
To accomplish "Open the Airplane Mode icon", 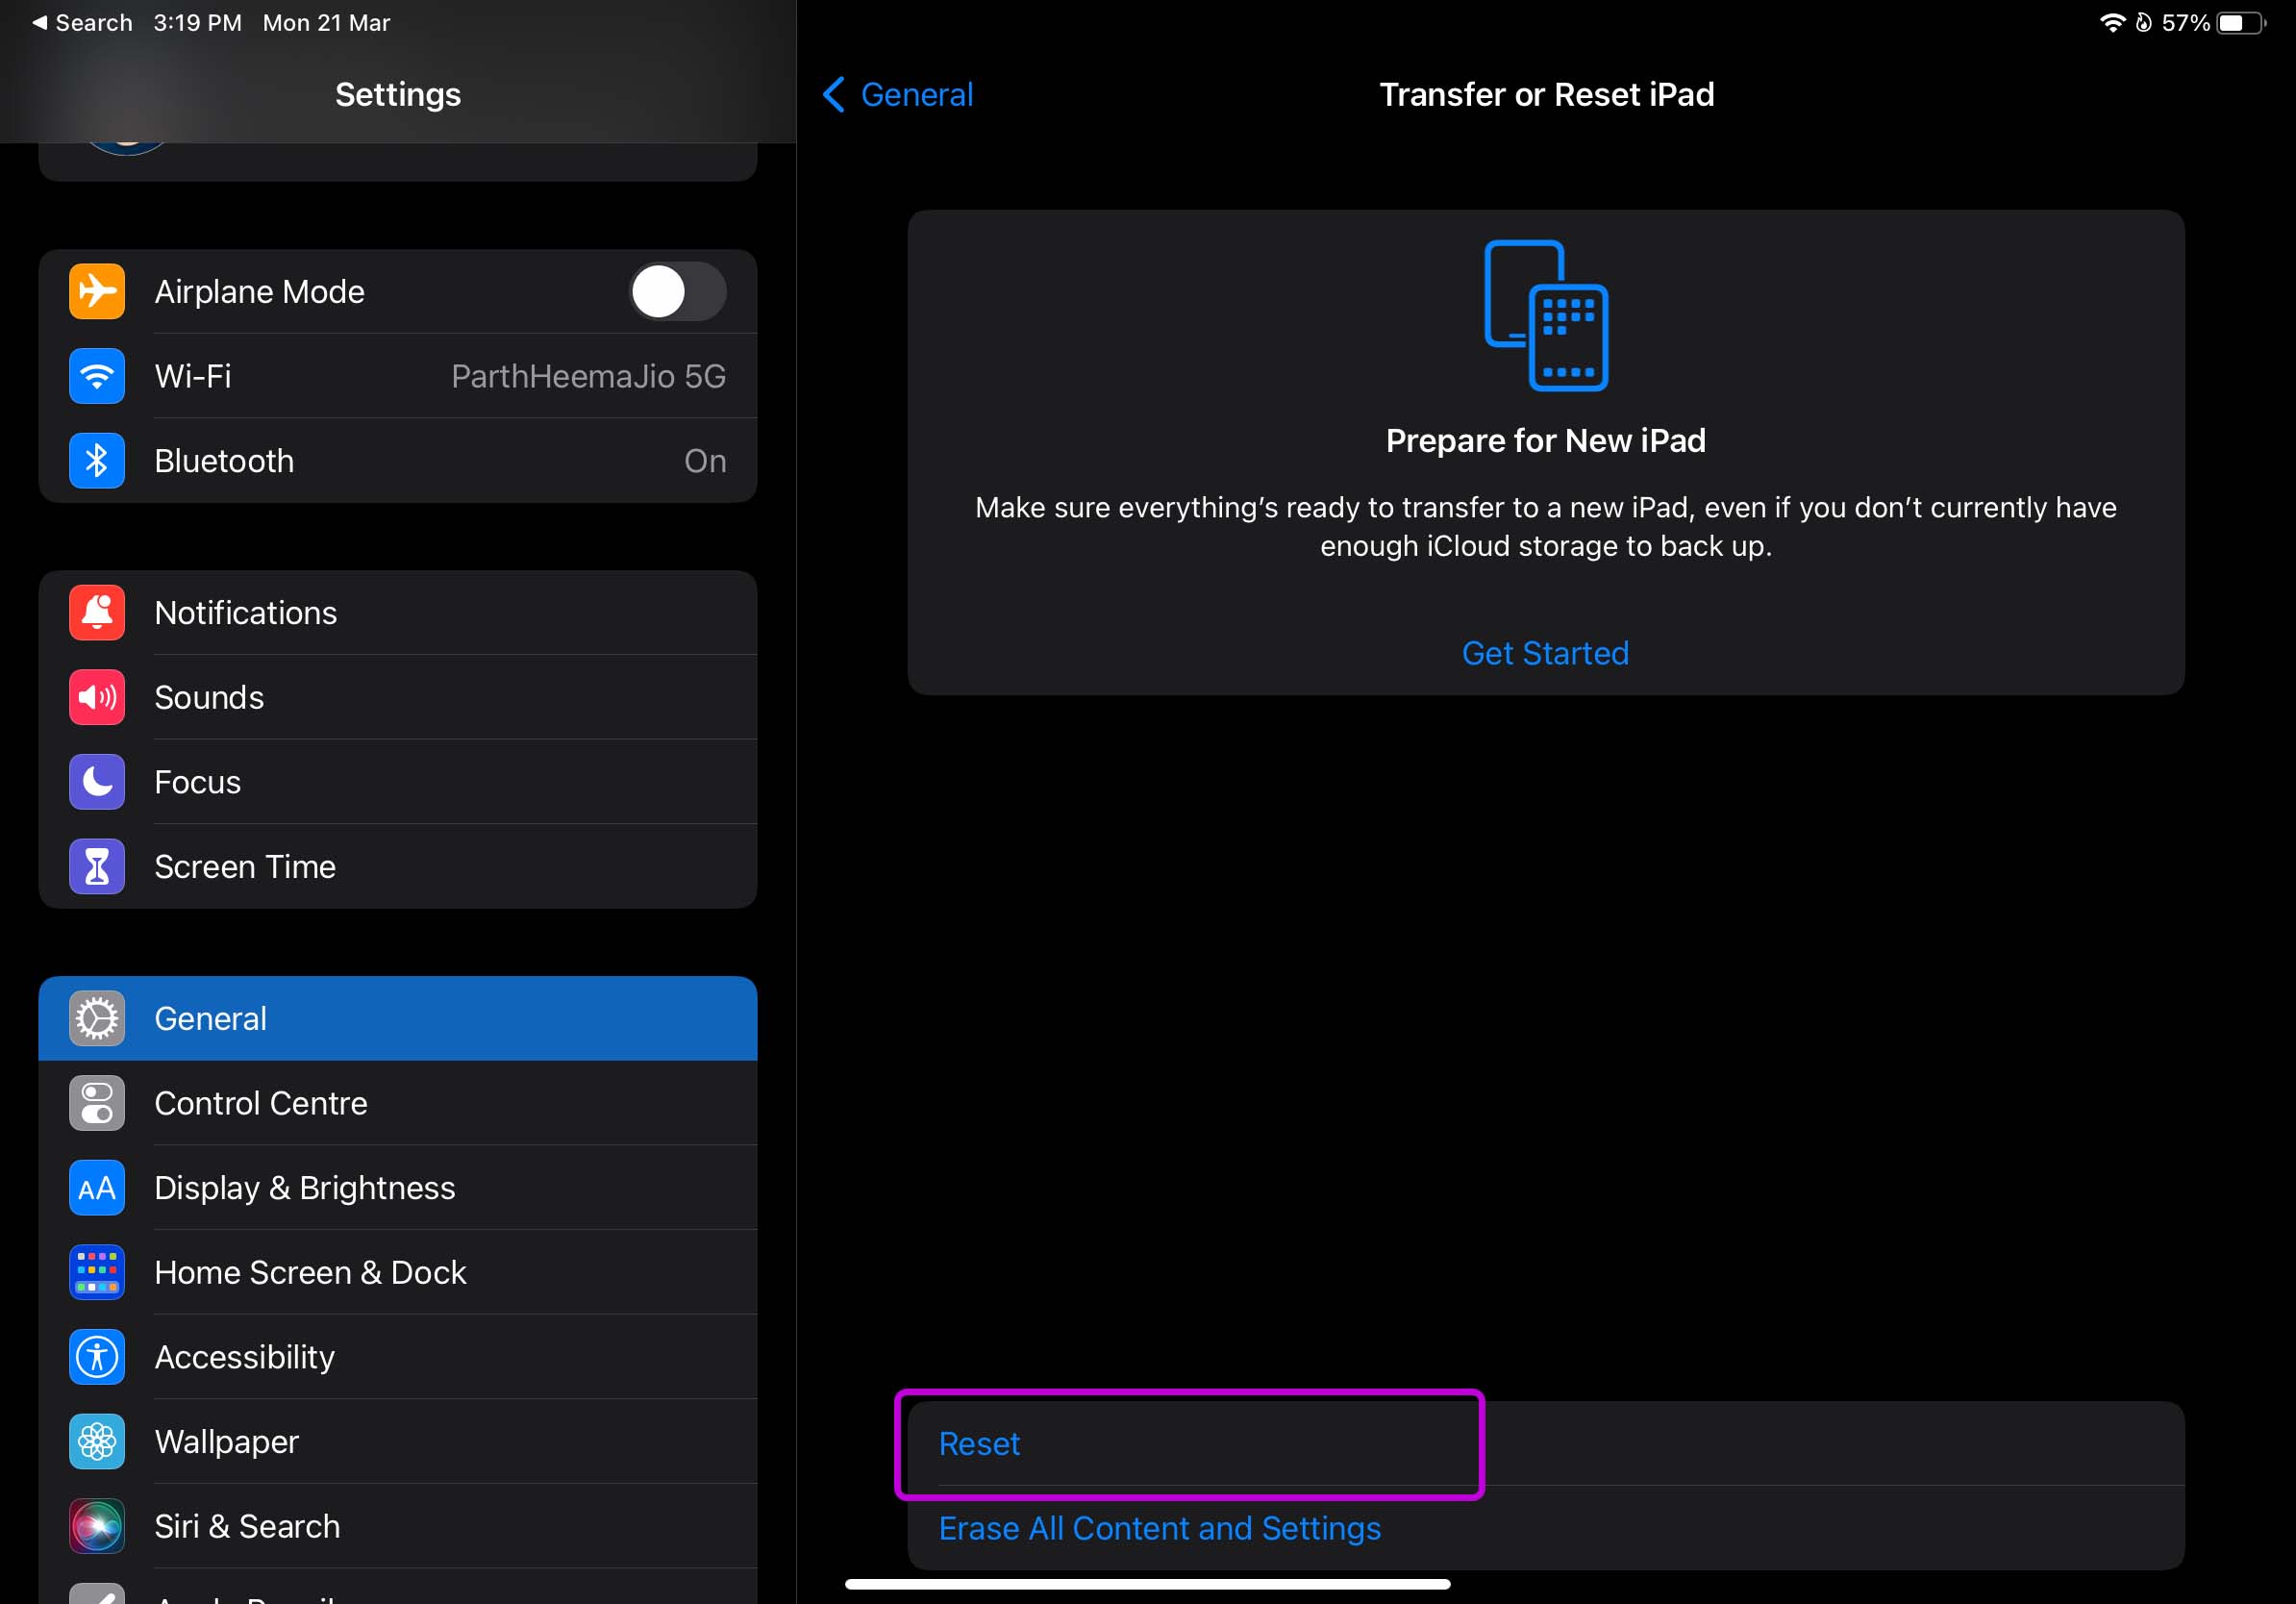I will [96, 291].
